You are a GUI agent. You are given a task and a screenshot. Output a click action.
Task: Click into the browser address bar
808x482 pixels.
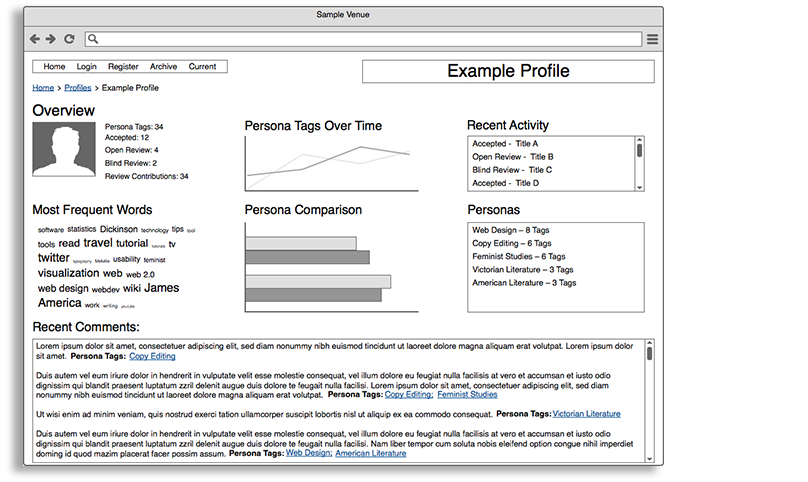(x=363, y=39)
